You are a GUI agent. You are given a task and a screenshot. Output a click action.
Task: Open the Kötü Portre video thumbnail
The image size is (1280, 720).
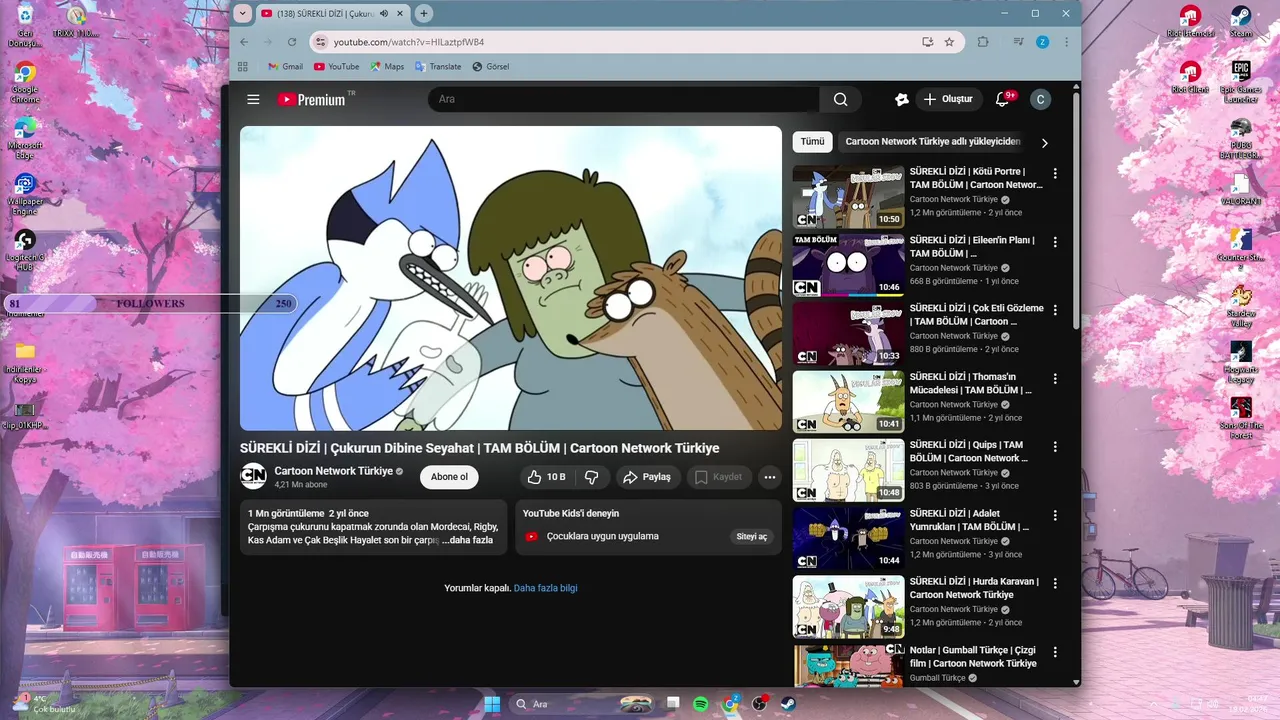tap(848, 196)
